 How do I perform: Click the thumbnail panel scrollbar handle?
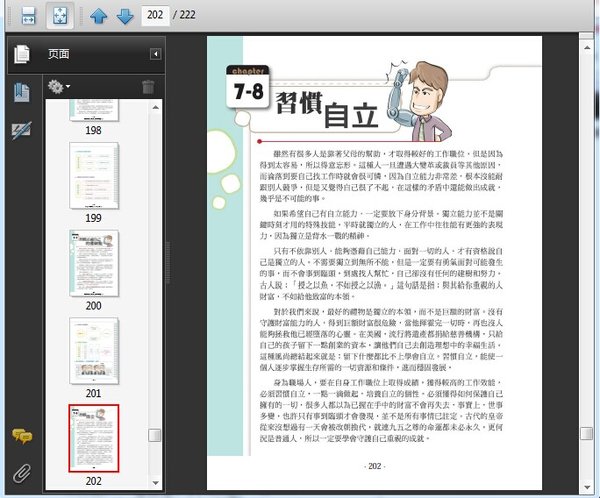pos(154,435)
